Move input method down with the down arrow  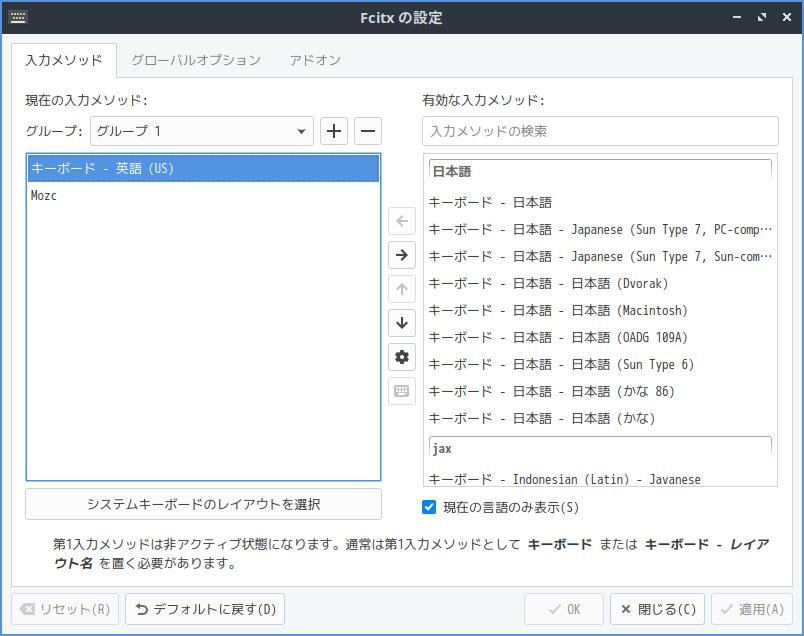pyautogui.click(x=401, y=323)
